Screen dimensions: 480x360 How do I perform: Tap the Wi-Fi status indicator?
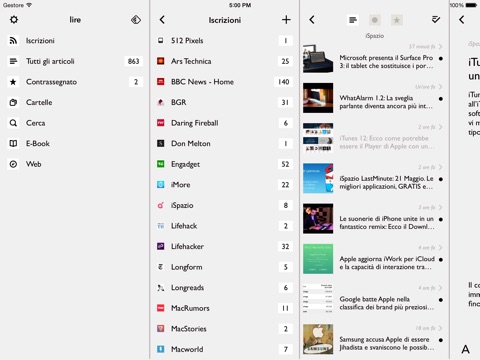[29, 5]
